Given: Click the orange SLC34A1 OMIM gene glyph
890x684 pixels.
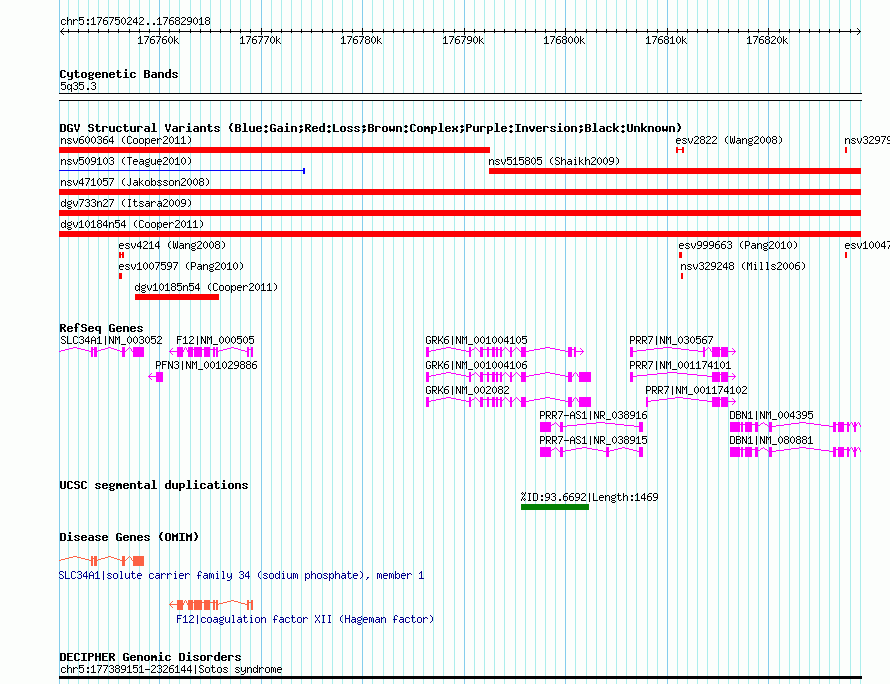Looking at the screenshot, I should [102, 561].
